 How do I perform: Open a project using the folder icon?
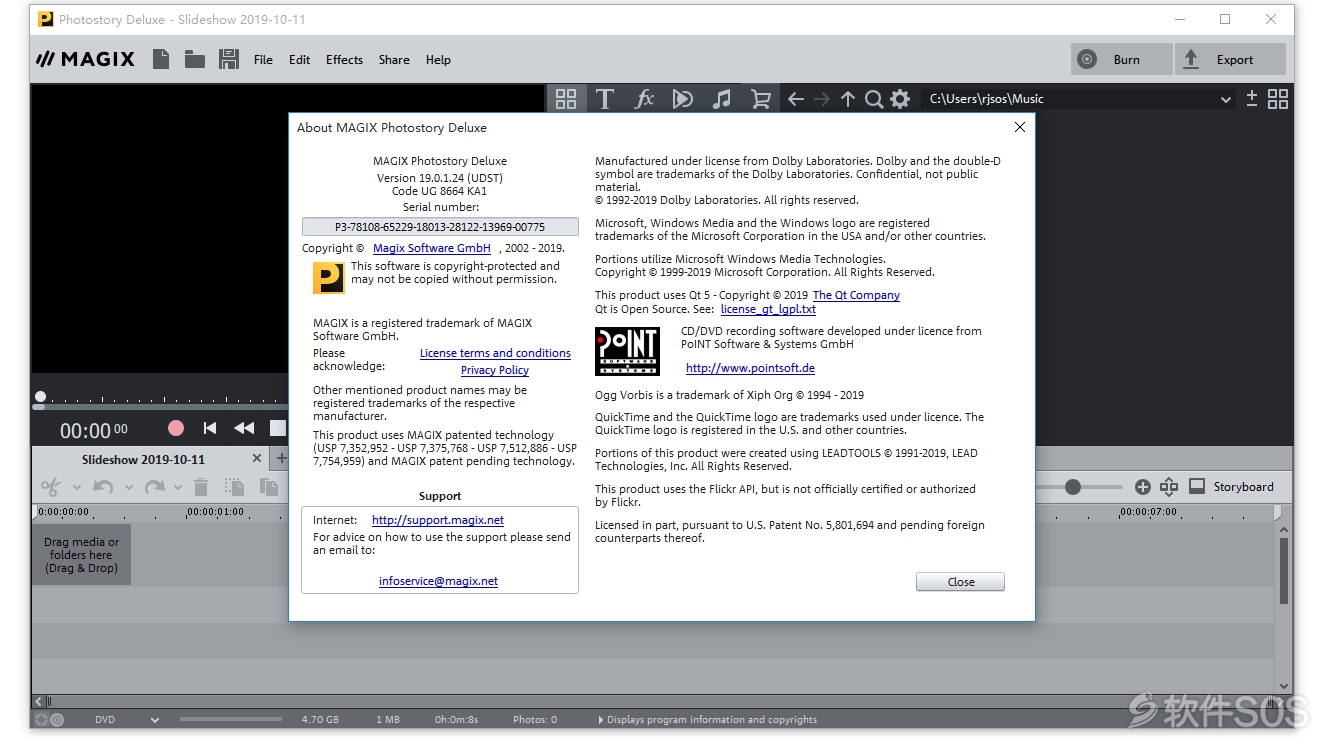pos(195,59)
